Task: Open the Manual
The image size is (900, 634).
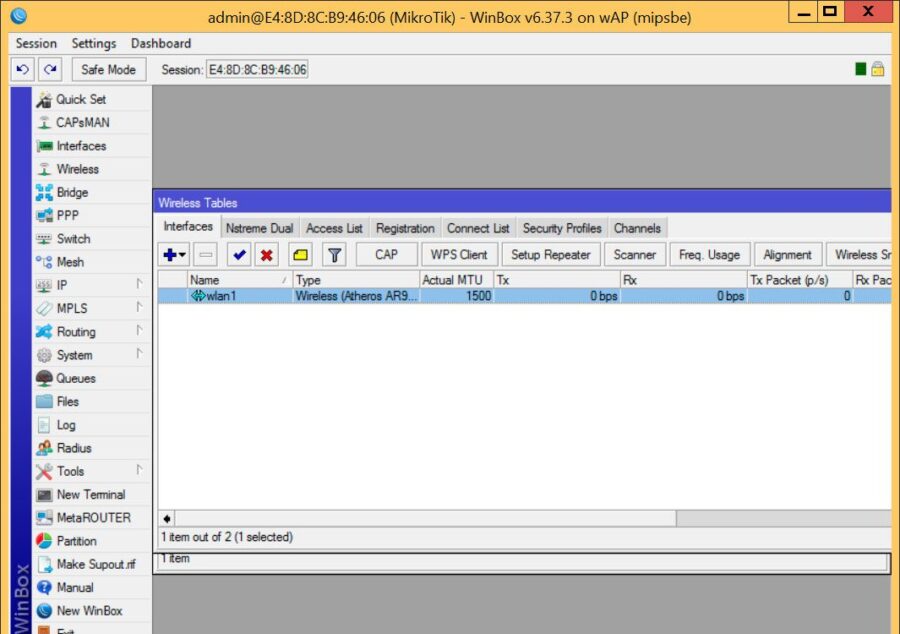Action: [92, 588]
